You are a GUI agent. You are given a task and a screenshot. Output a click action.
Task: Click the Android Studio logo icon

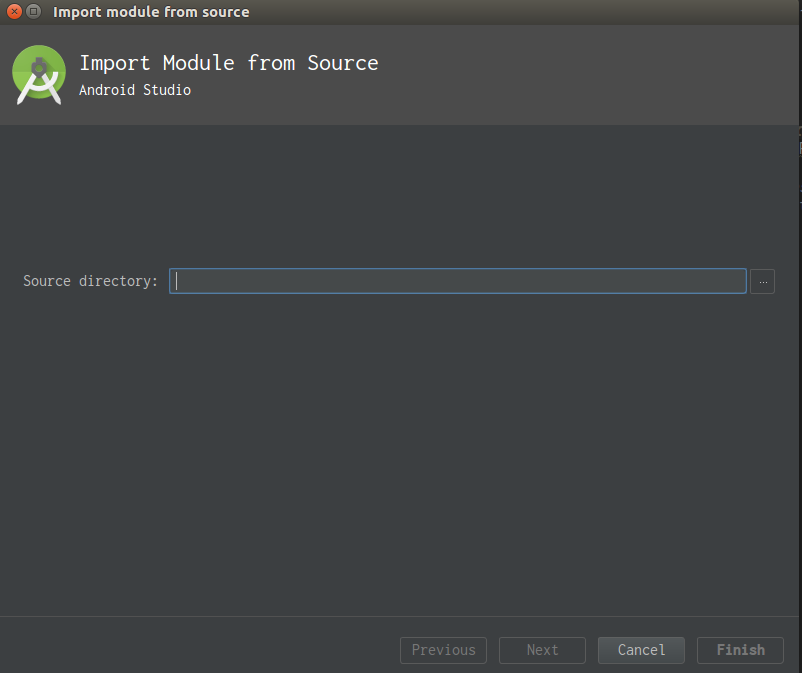point(39,75)
